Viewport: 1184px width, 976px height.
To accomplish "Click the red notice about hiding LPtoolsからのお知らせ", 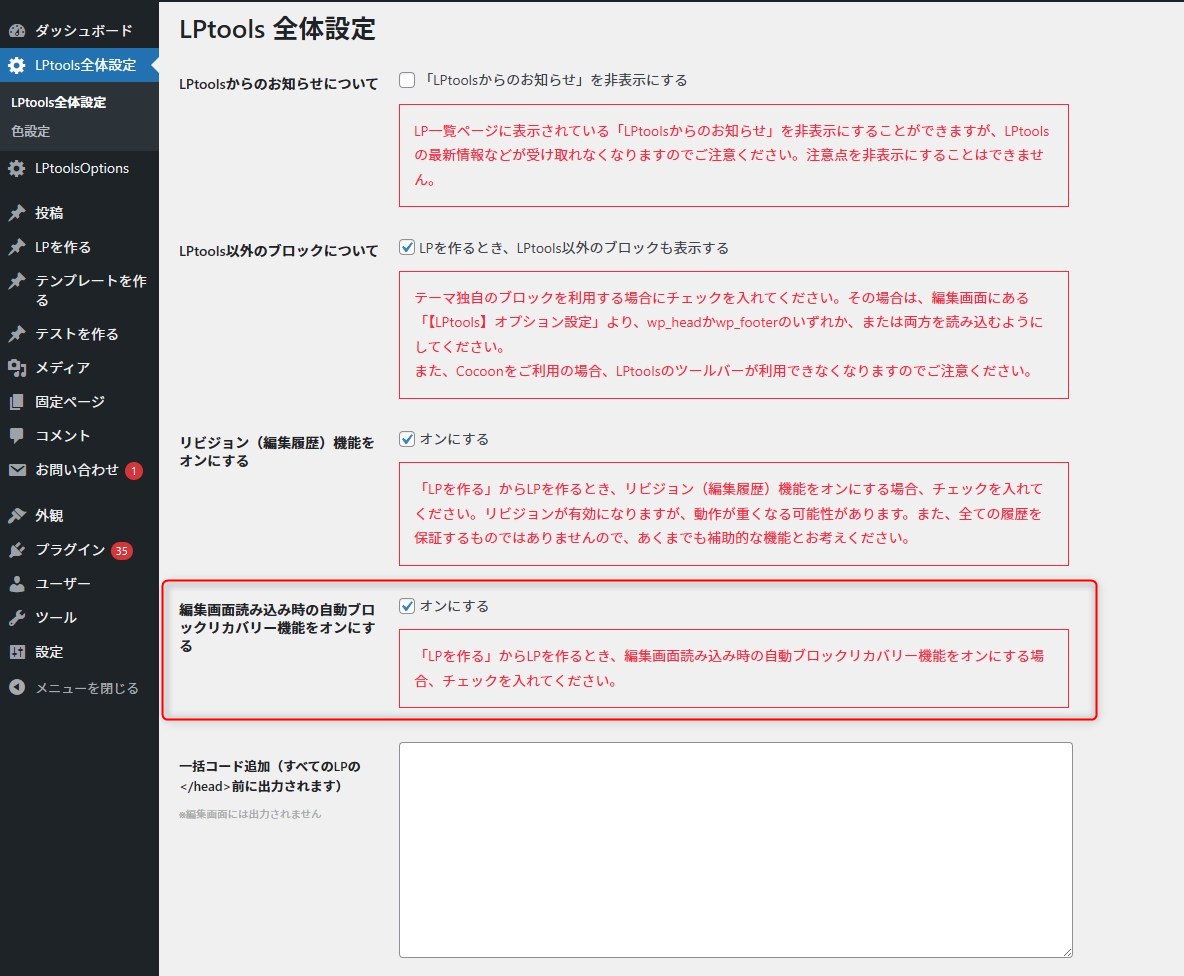I will click(734, 155).
